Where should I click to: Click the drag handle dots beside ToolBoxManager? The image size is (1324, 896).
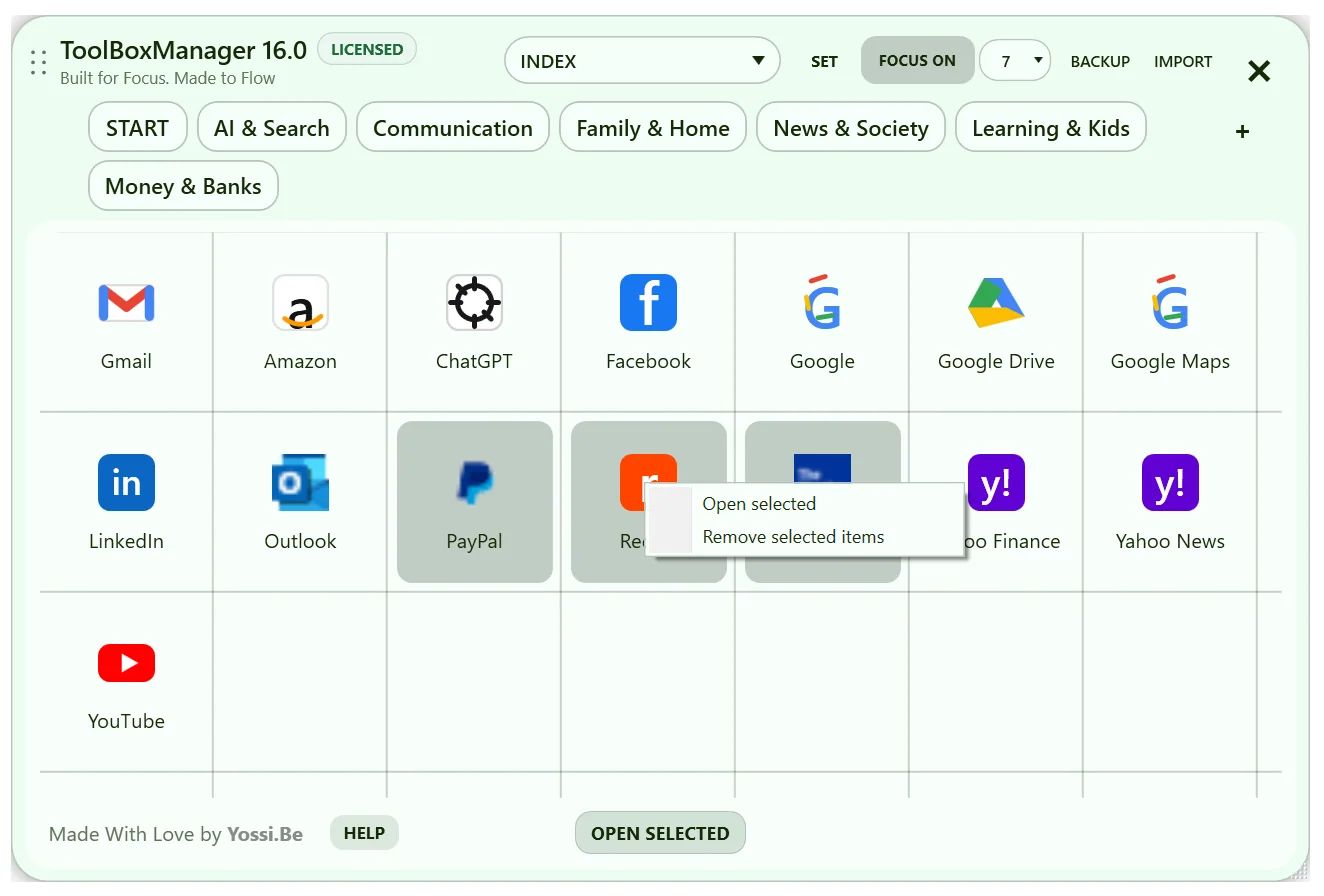point(39,63)
